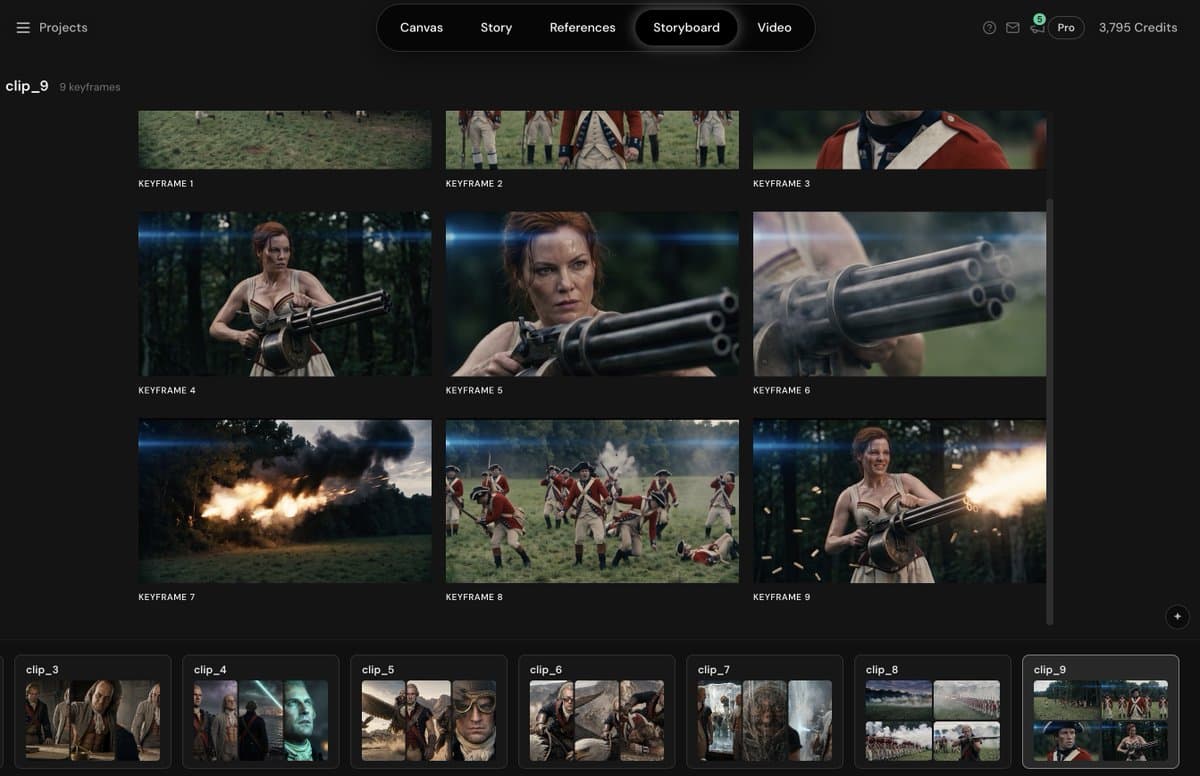Open Keyframe 4 woman with gatling gun
Screen dimensions: 1200x776
coord(285,294)
